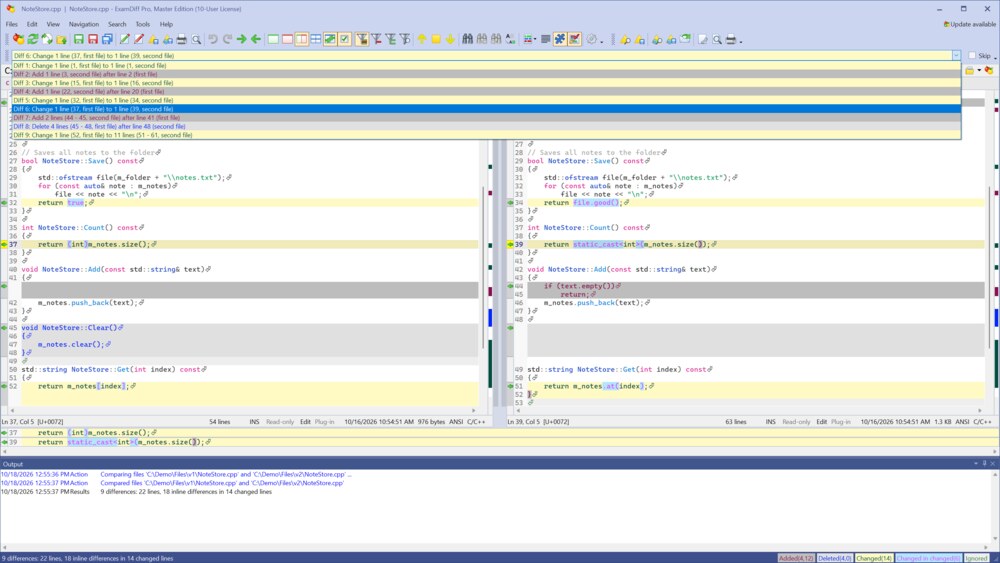This screenshot has width=1000, height=563.
Task: Toggle the green-bordered left pane only view
Action: tap(273, 40)
